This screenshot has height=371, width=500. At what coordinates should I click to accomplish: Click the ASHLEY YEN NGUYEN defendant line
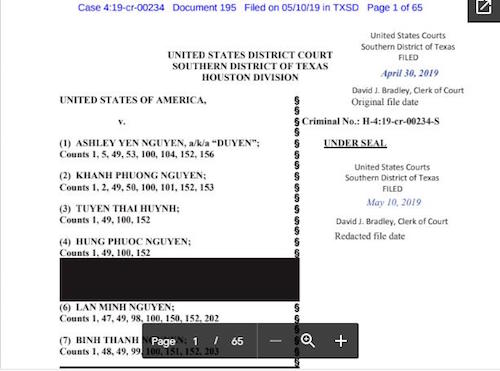click(160, 143)
